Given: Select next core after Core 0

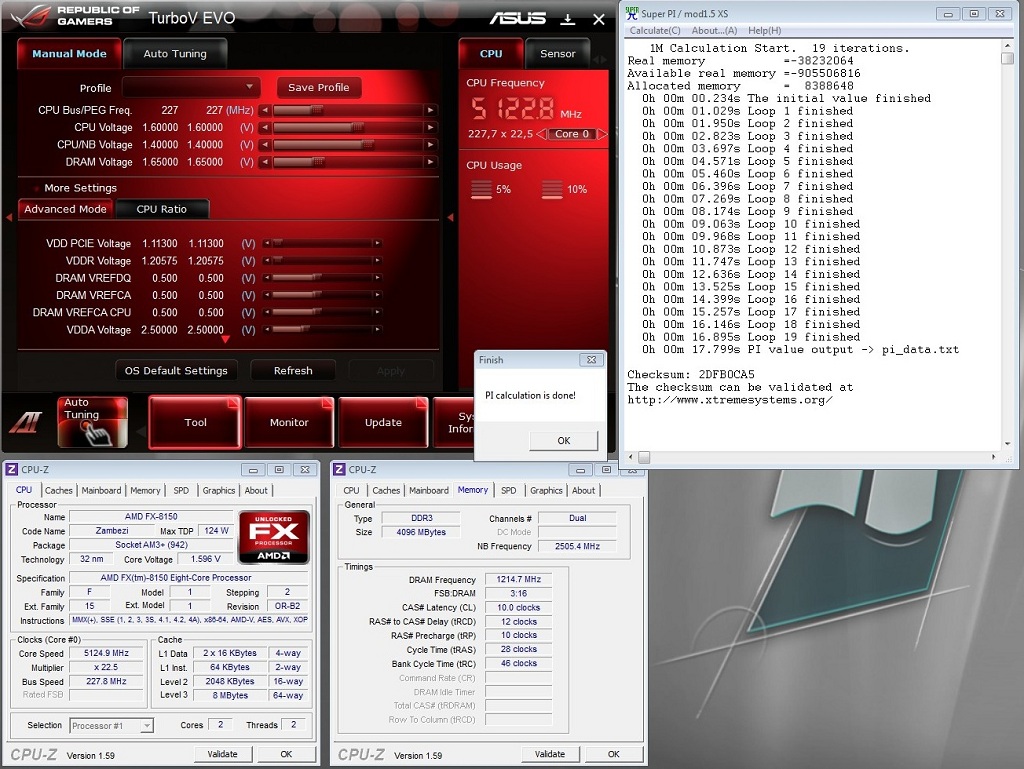Looking at the screenshot, I should [602, 134].
